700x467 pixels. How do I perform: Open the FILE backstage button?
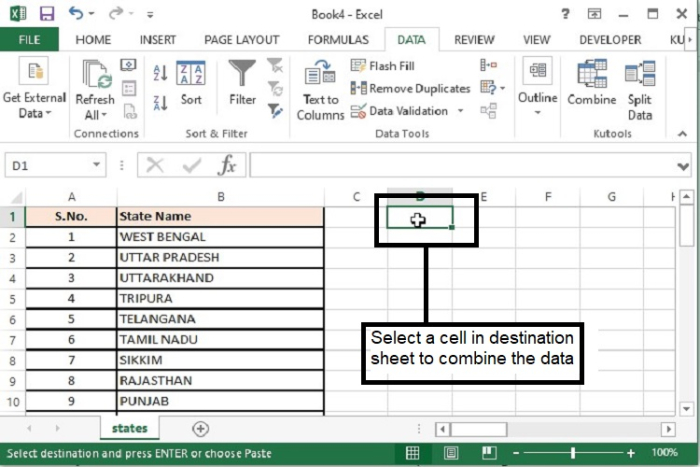click(x=29, y=40)
